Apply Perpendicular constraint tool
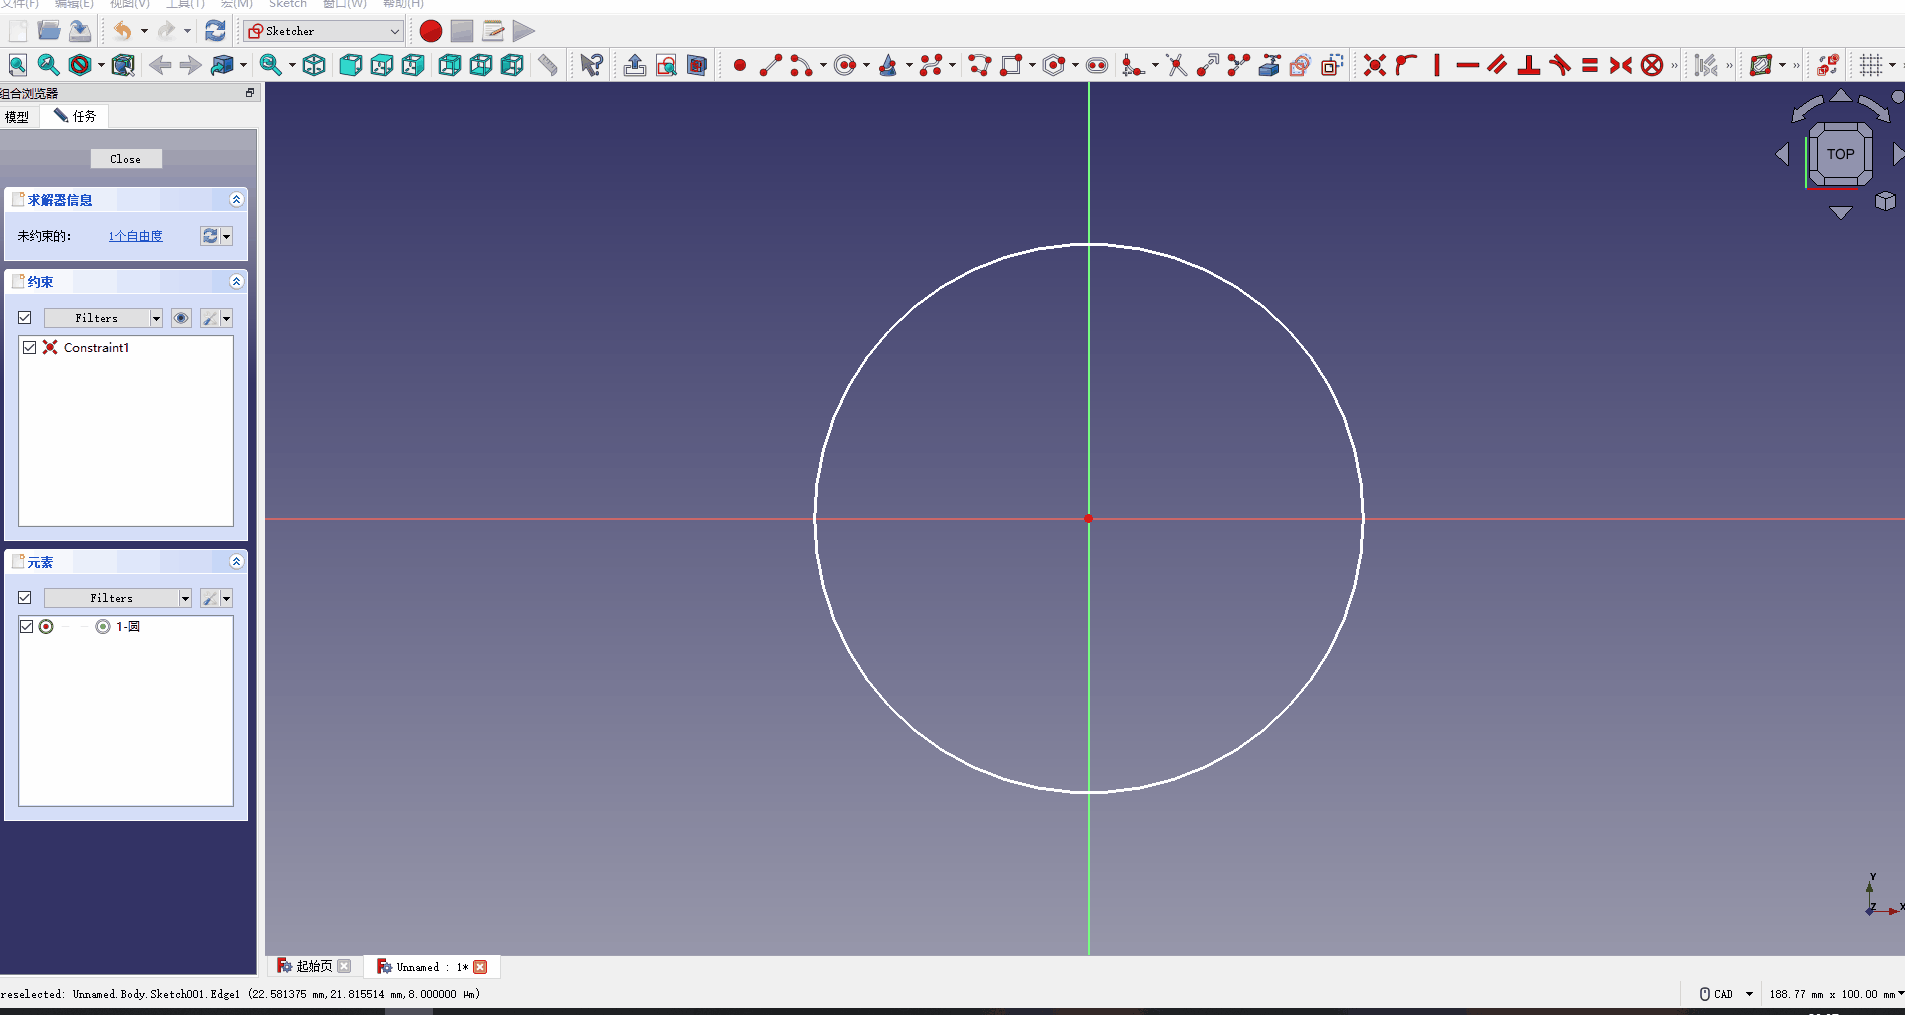 [1529, 66]
